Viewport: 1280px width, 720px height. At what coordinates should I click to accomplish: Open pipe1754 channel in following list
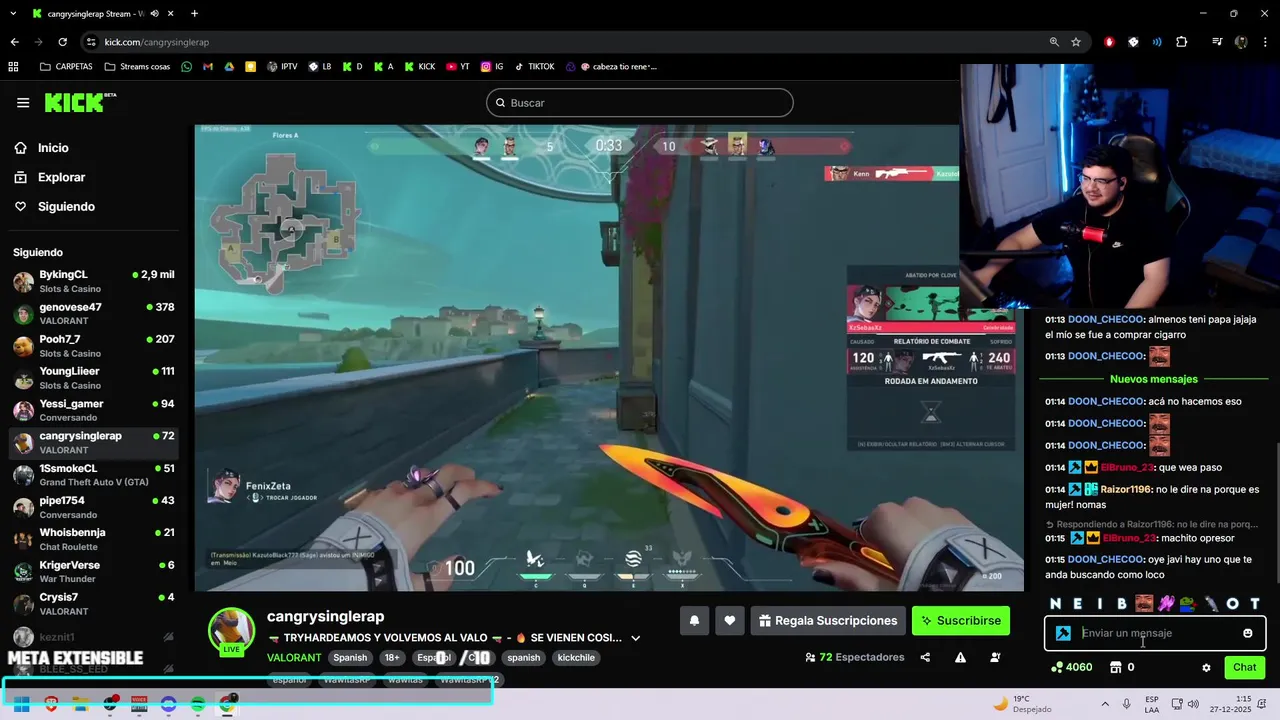pos(94,507)
